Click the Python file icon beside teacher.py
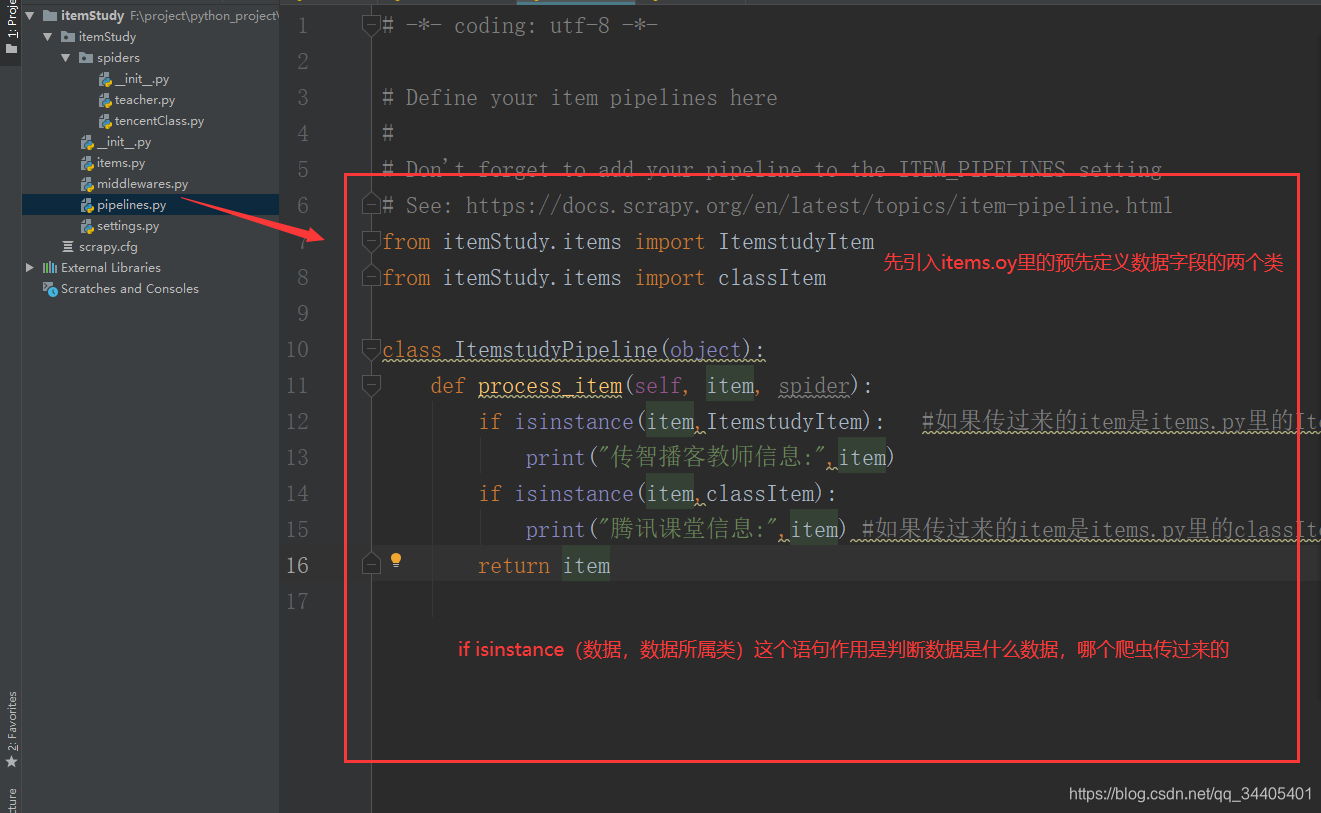The height and width of the screenshot is (813, 1321). coord(106,100)
